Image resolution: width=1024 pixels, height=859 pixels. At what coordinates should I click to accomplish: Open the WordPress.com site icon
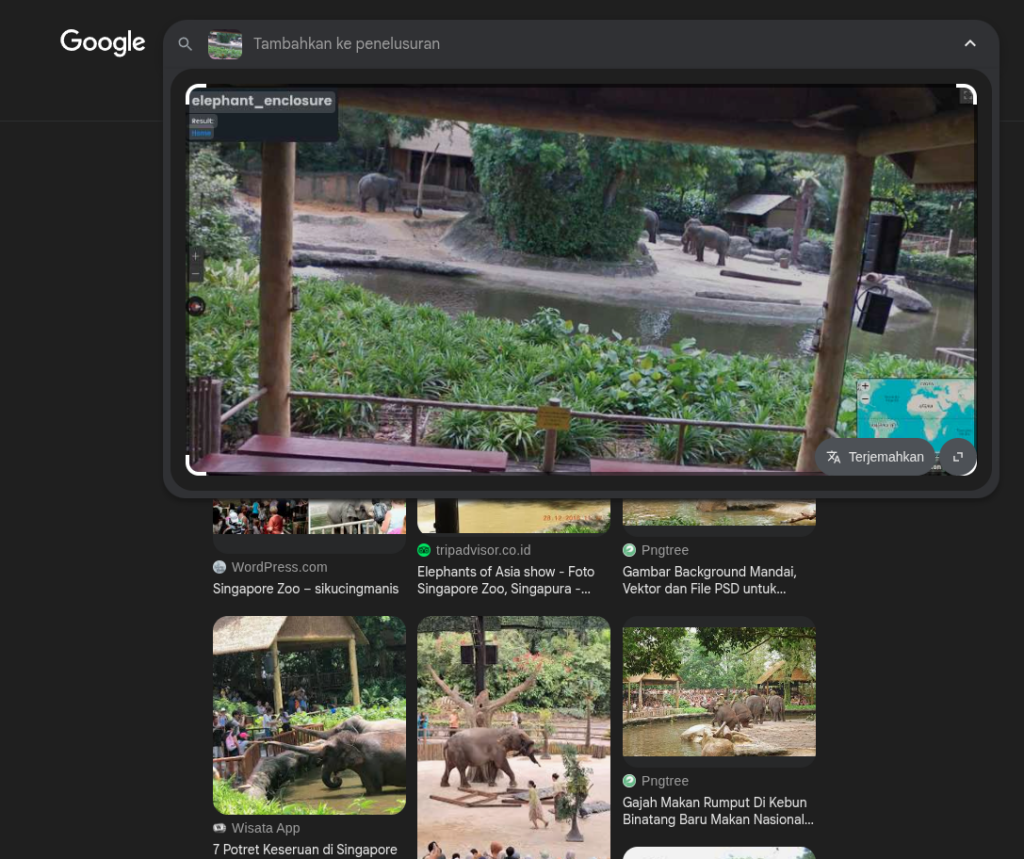click(x=219, y=567)
